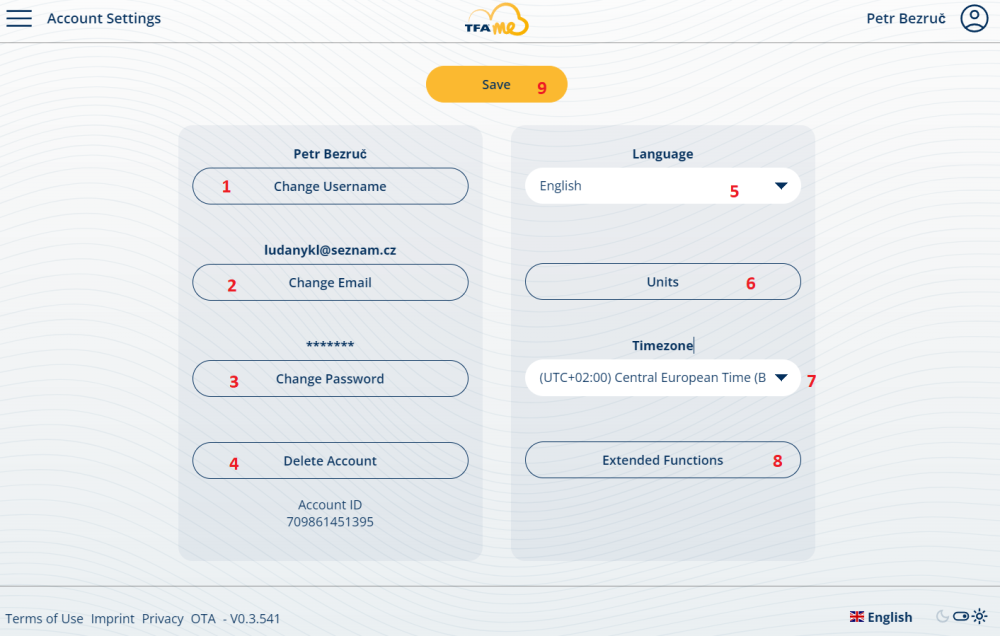Open Extended Functions

click(663, 460)
